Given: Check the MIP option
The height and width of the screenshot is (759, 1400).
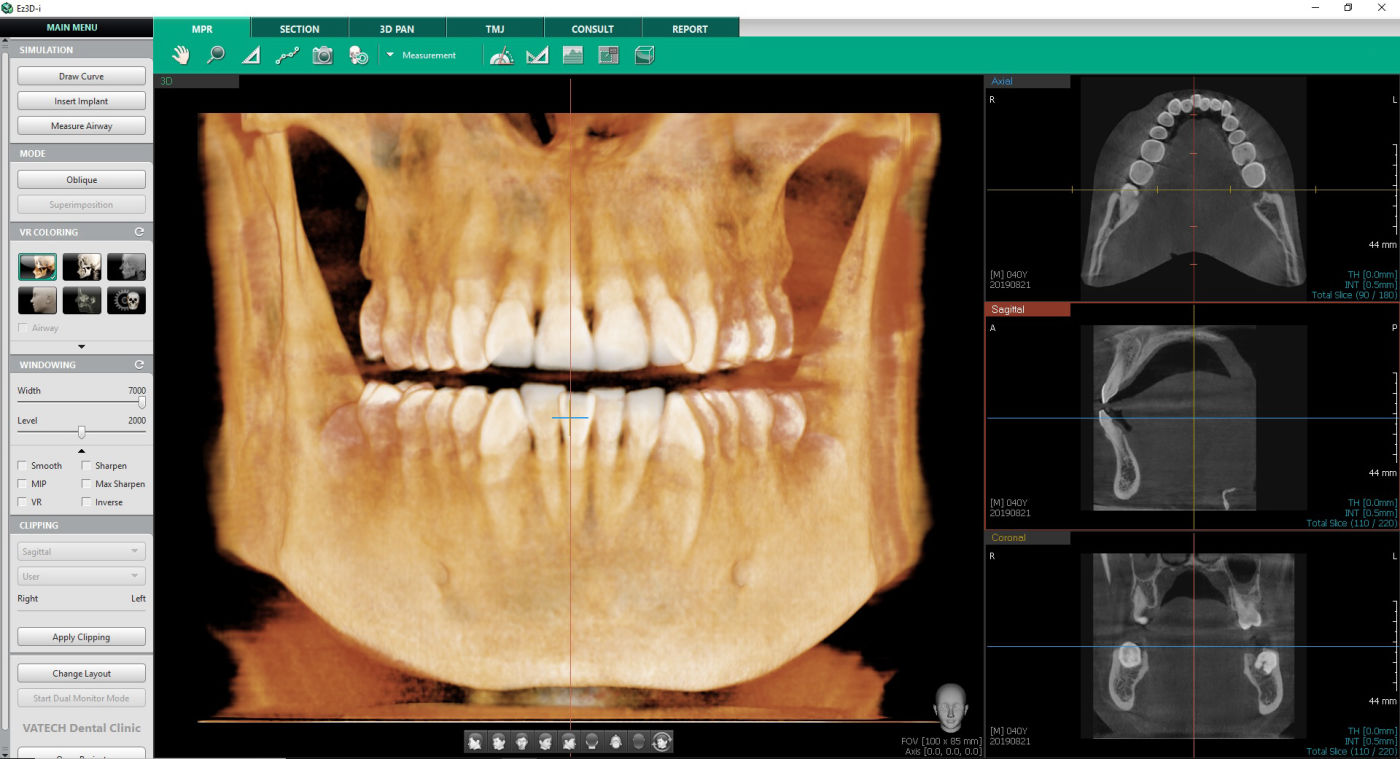Looking at the screenshot, I should pyautogui.click(x=23, y=483).
